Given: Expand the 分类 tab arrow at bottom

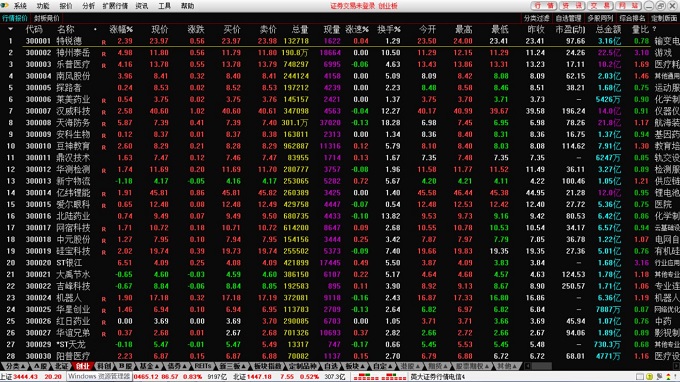Looking at the screenshot, I should click(15, 366).
